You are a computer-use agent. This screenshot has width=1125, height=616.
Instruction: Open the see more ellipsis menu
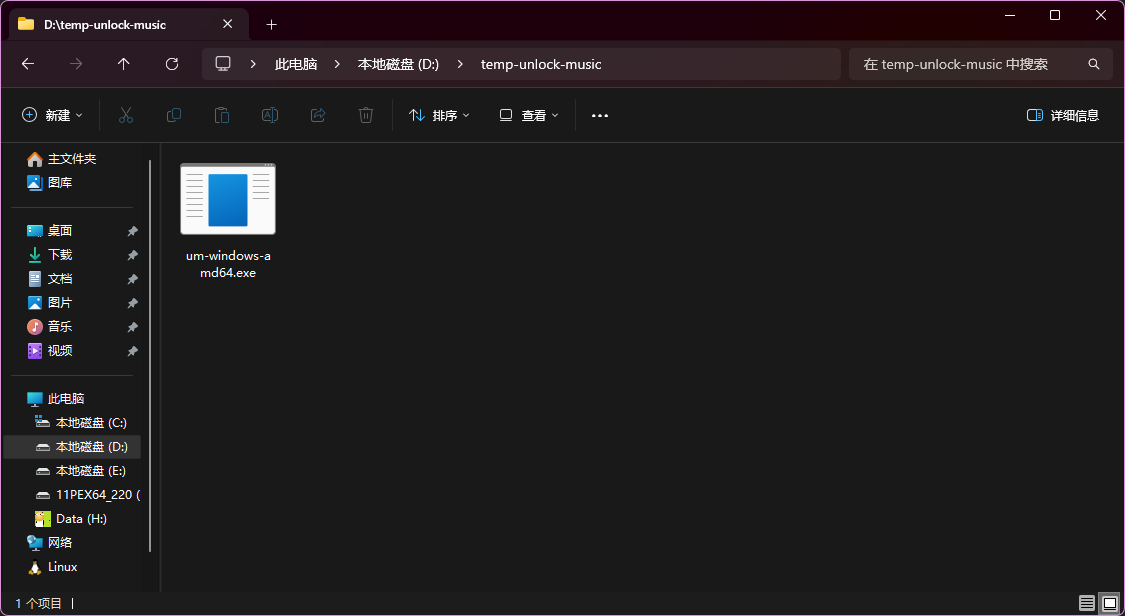point(600,115)
